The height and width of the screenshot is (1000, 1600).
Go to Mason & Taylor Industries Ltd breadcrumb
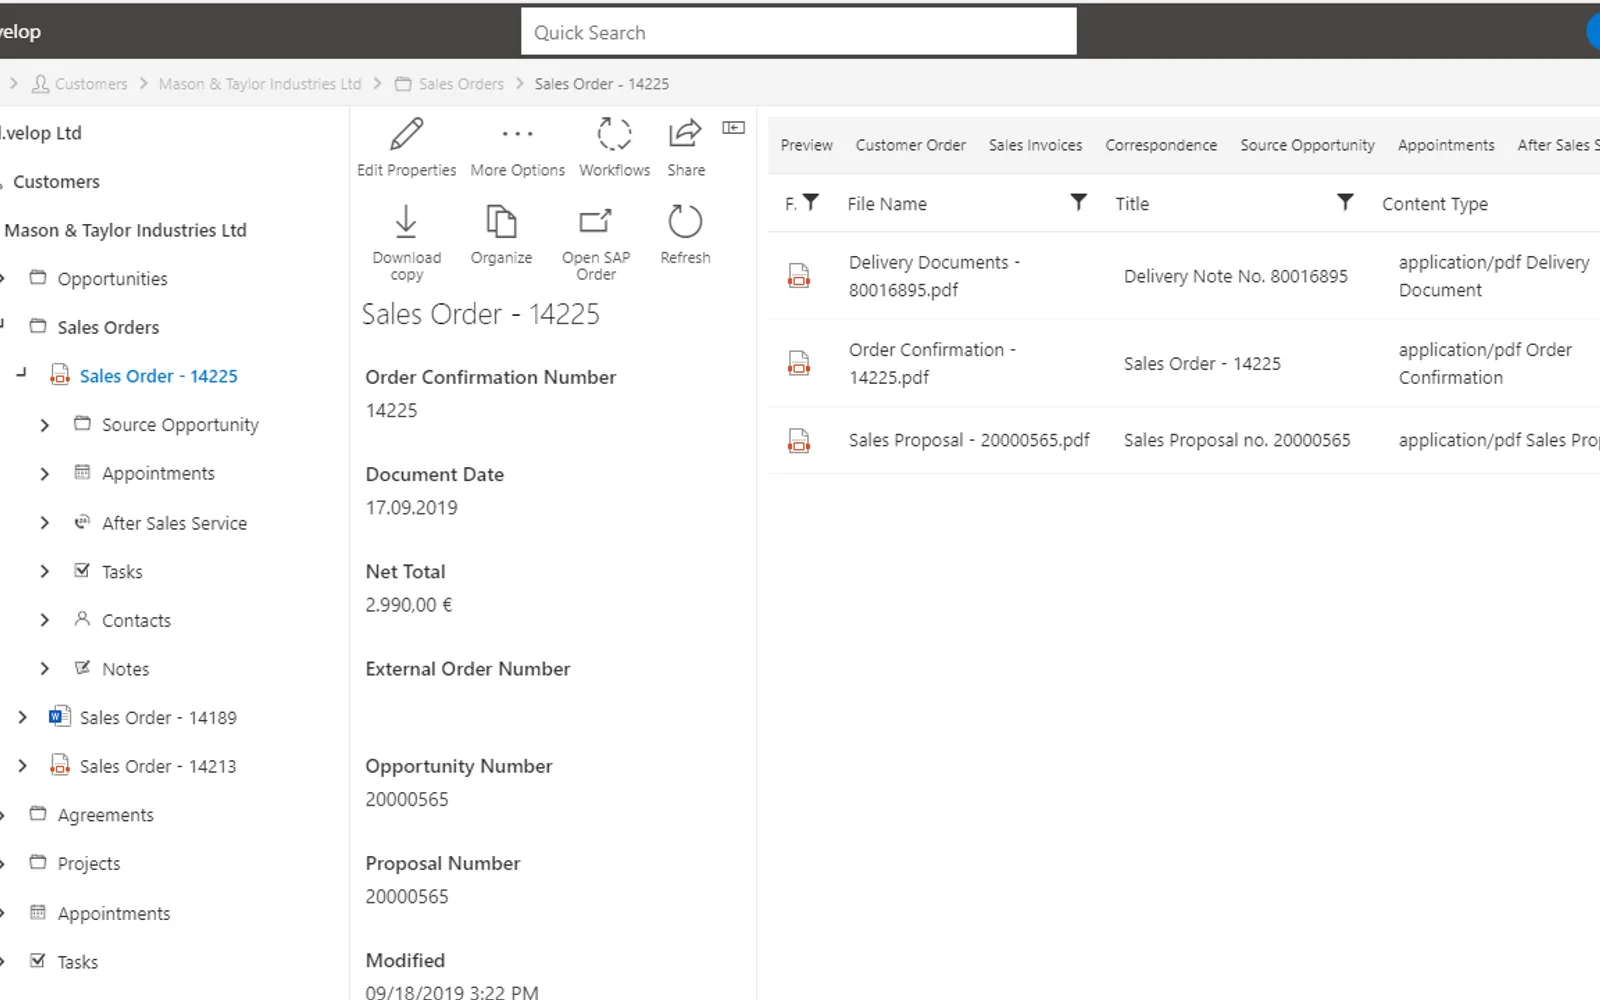coord(260,84)
